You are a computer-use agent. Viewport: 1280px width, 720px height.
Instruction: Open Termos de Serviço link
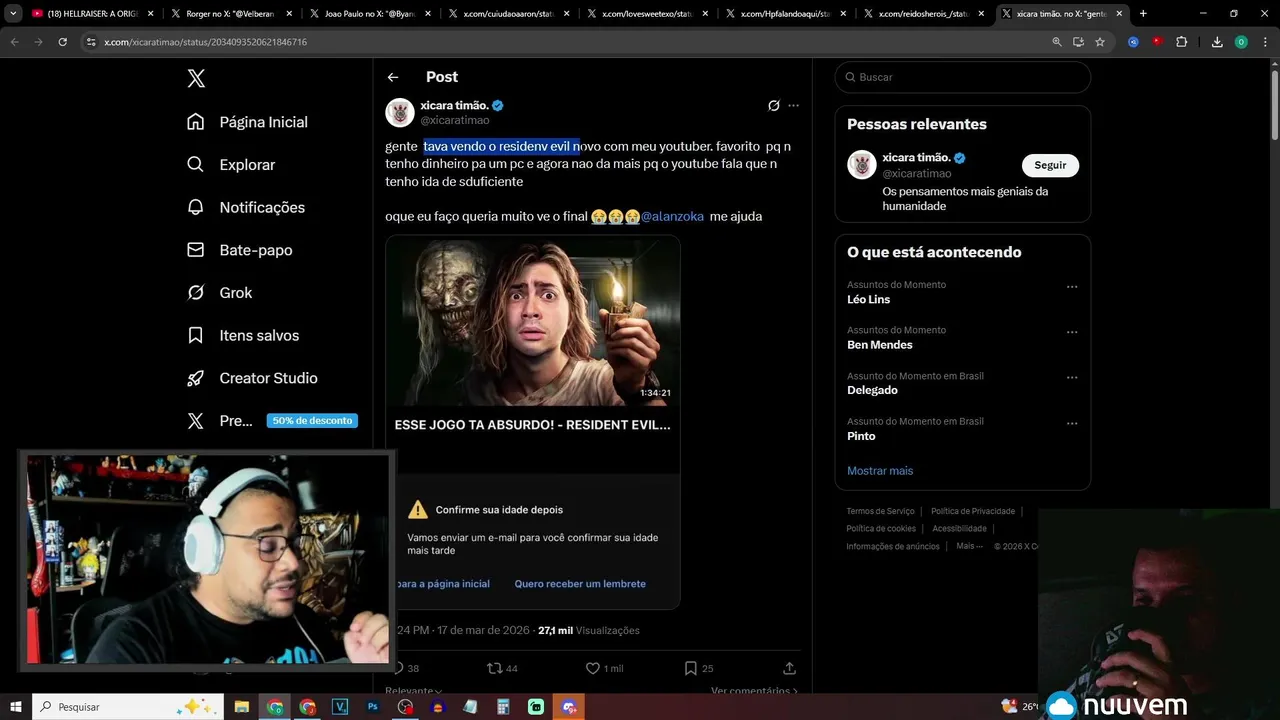881,511
